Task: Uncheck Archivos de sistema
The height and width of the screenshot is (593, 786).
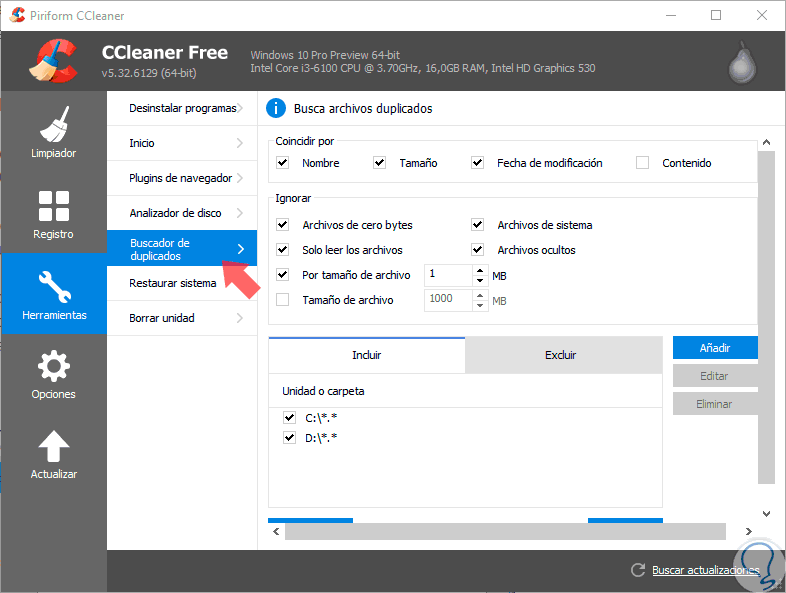Action: (x=477, y=225)
